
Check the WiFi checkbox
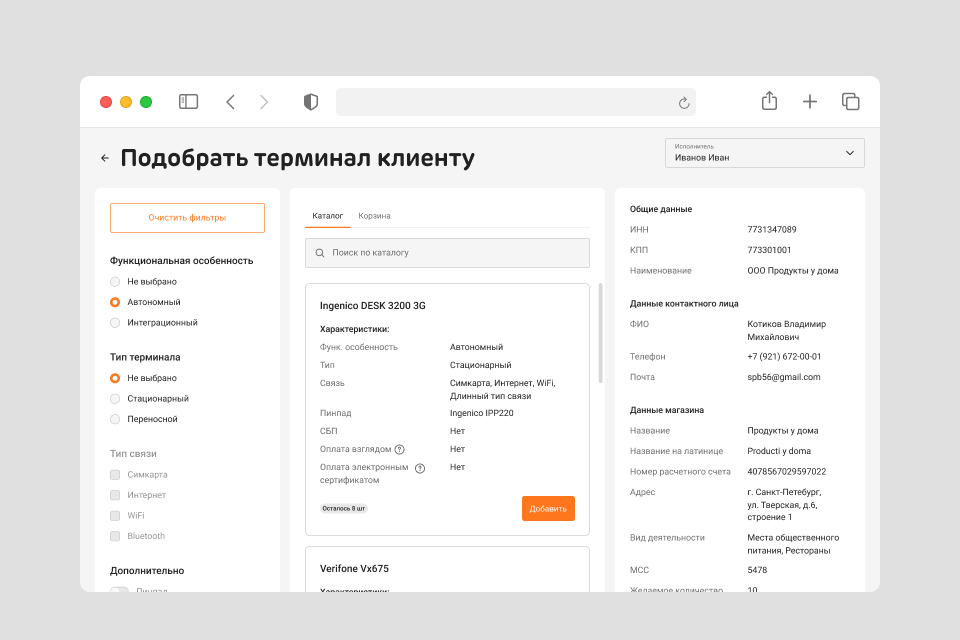114,516
